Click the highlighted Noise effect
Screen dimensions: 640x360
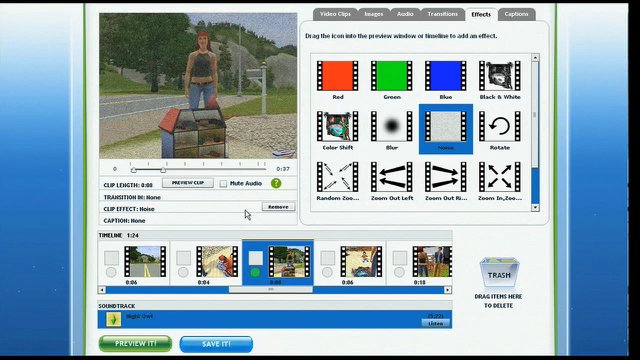coord(446,129)
